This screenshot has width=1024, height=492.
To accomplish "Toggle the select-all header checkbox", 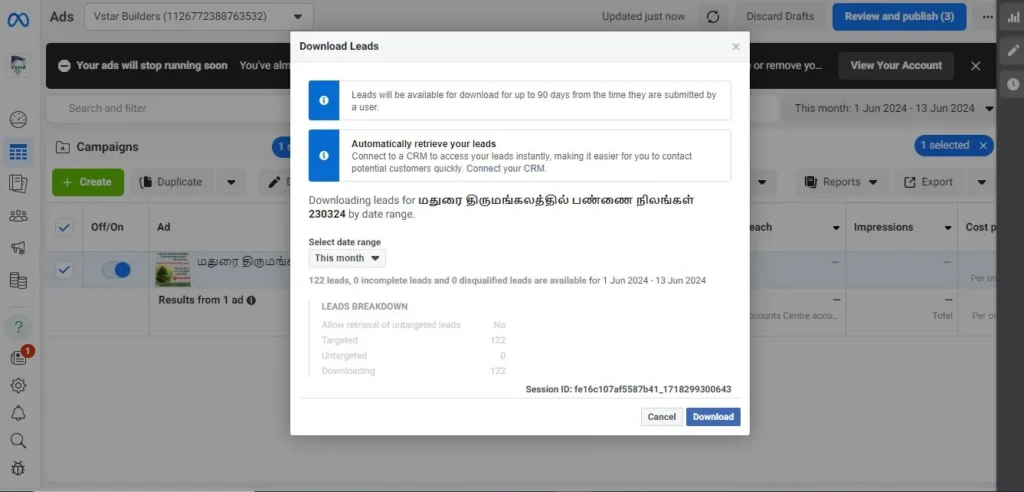I will tap(65, 228).
